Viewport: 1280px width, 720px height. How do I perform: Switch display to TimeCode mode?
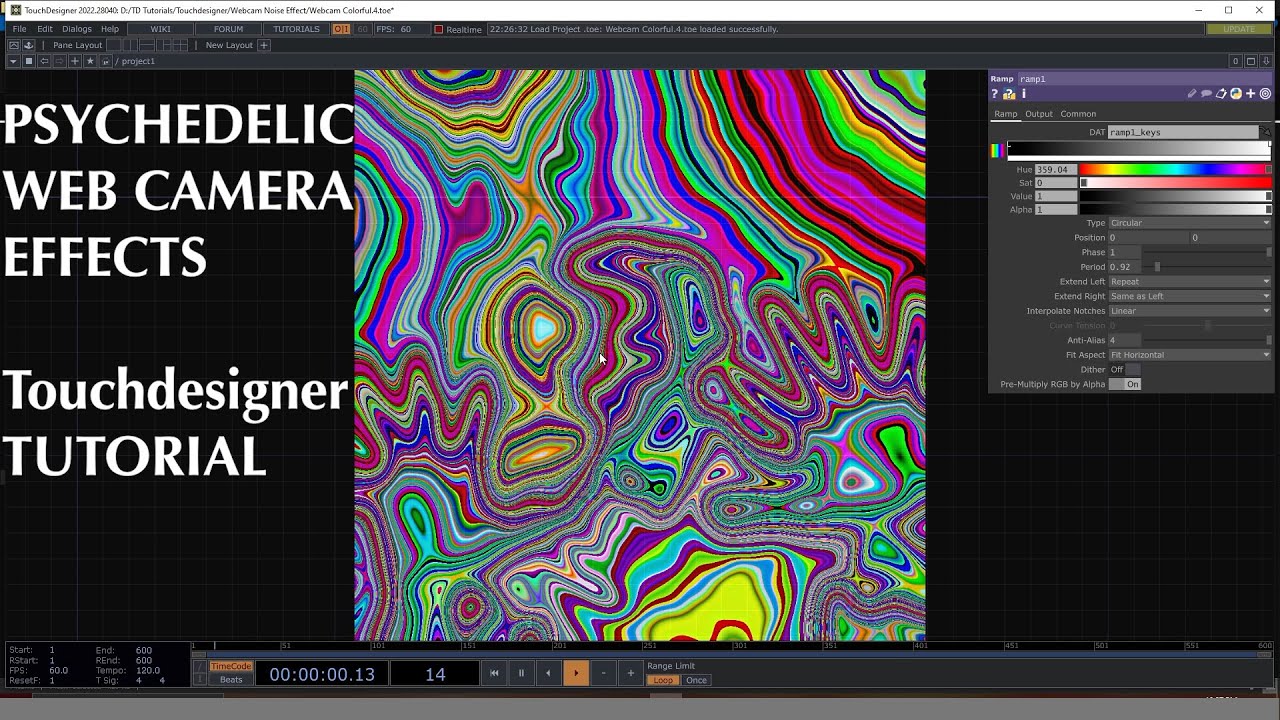pos(231,666)
